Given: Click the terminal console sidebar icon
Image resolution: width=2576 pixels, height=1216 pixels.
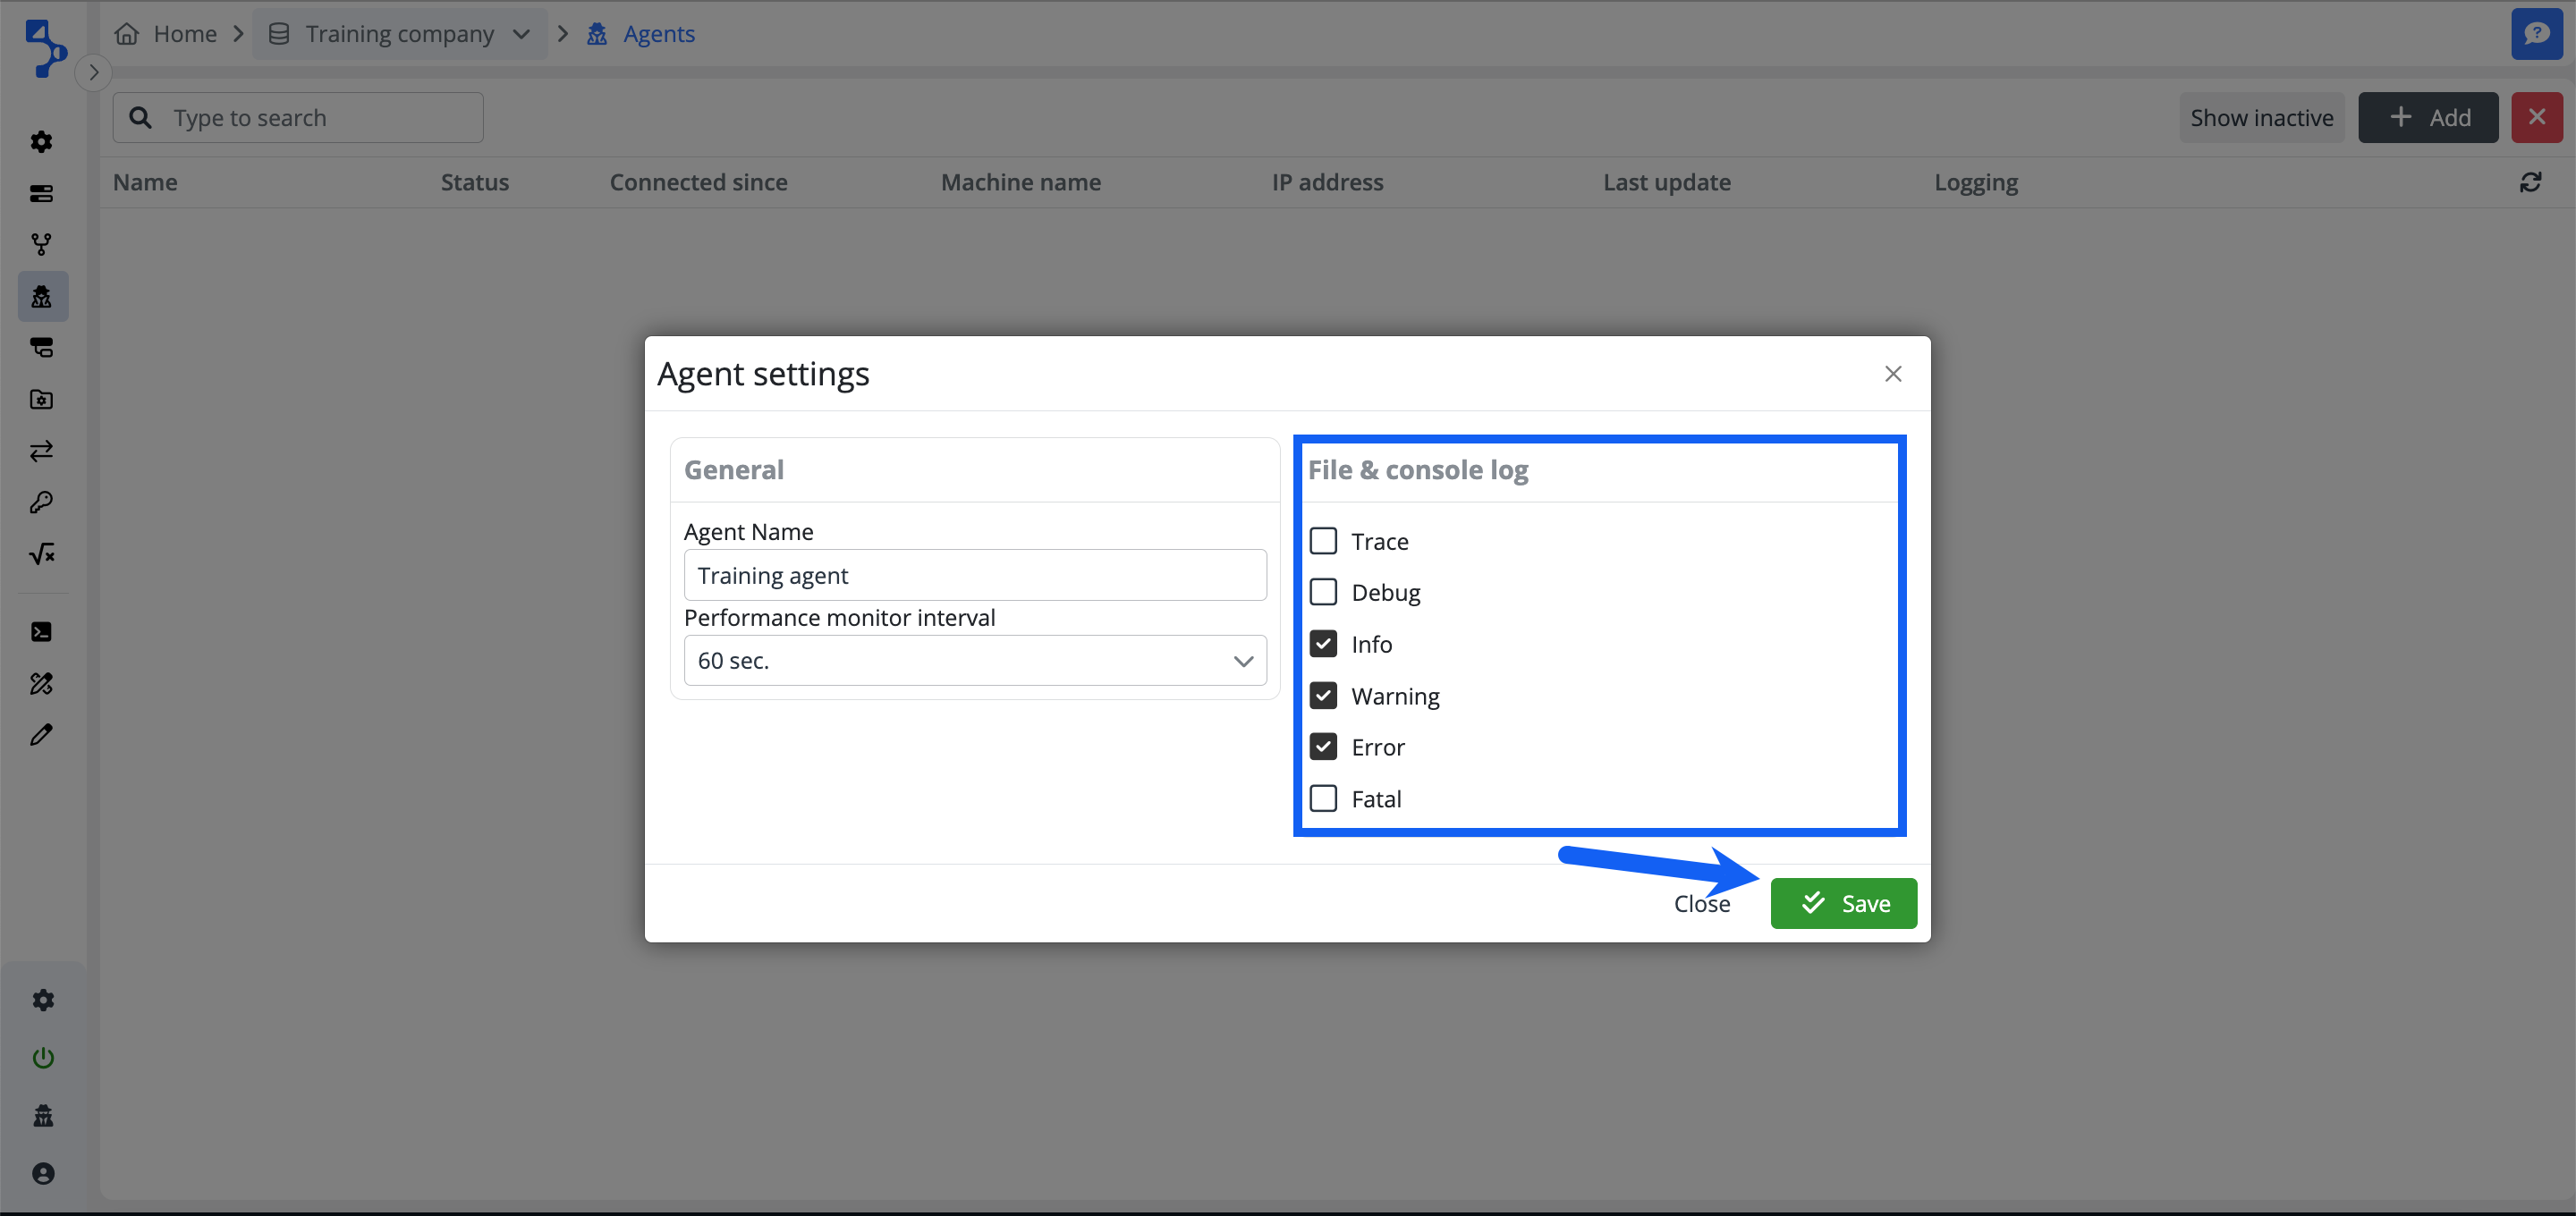Looking at the screenshot, I should (41, 632).
